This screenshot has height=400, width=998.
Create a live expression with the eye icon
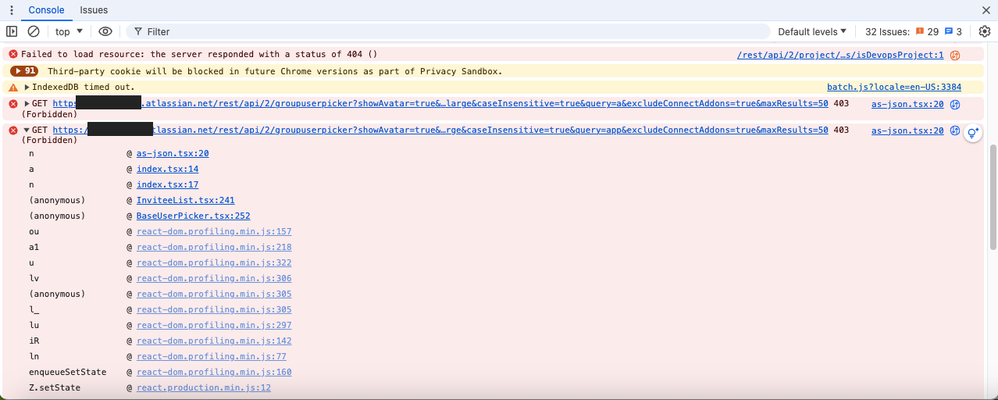coord(105,31)
